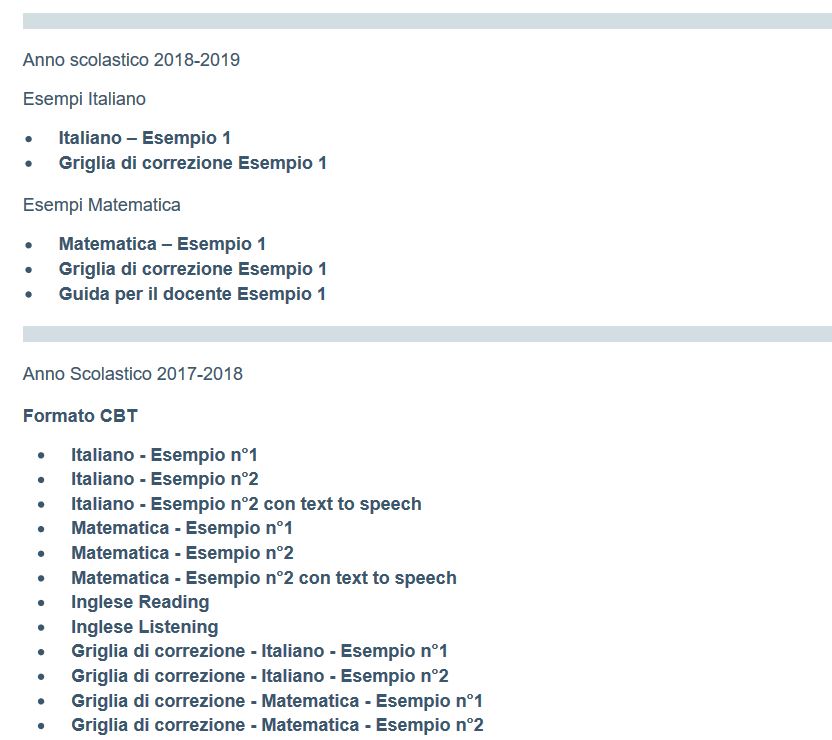The width and height of the screenshot is (832, 740).
Task: Open Griglia di correzione - Matematica - Esempio n°2
Action: click(x=277, y=725)
